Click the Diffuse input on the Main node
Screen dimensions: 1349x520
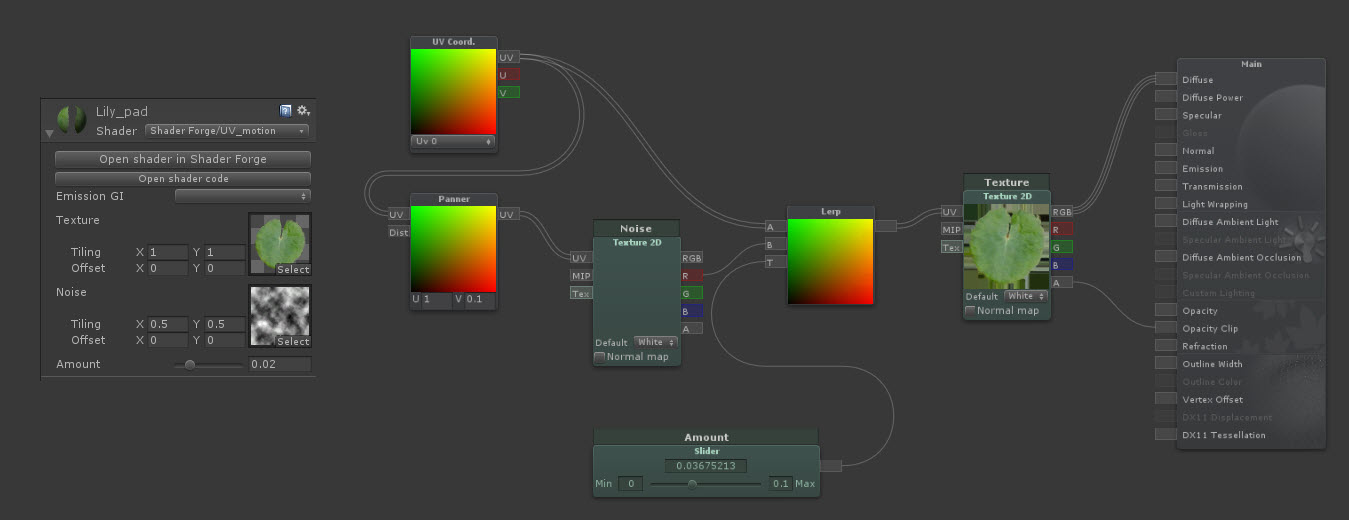(1166, 80)
